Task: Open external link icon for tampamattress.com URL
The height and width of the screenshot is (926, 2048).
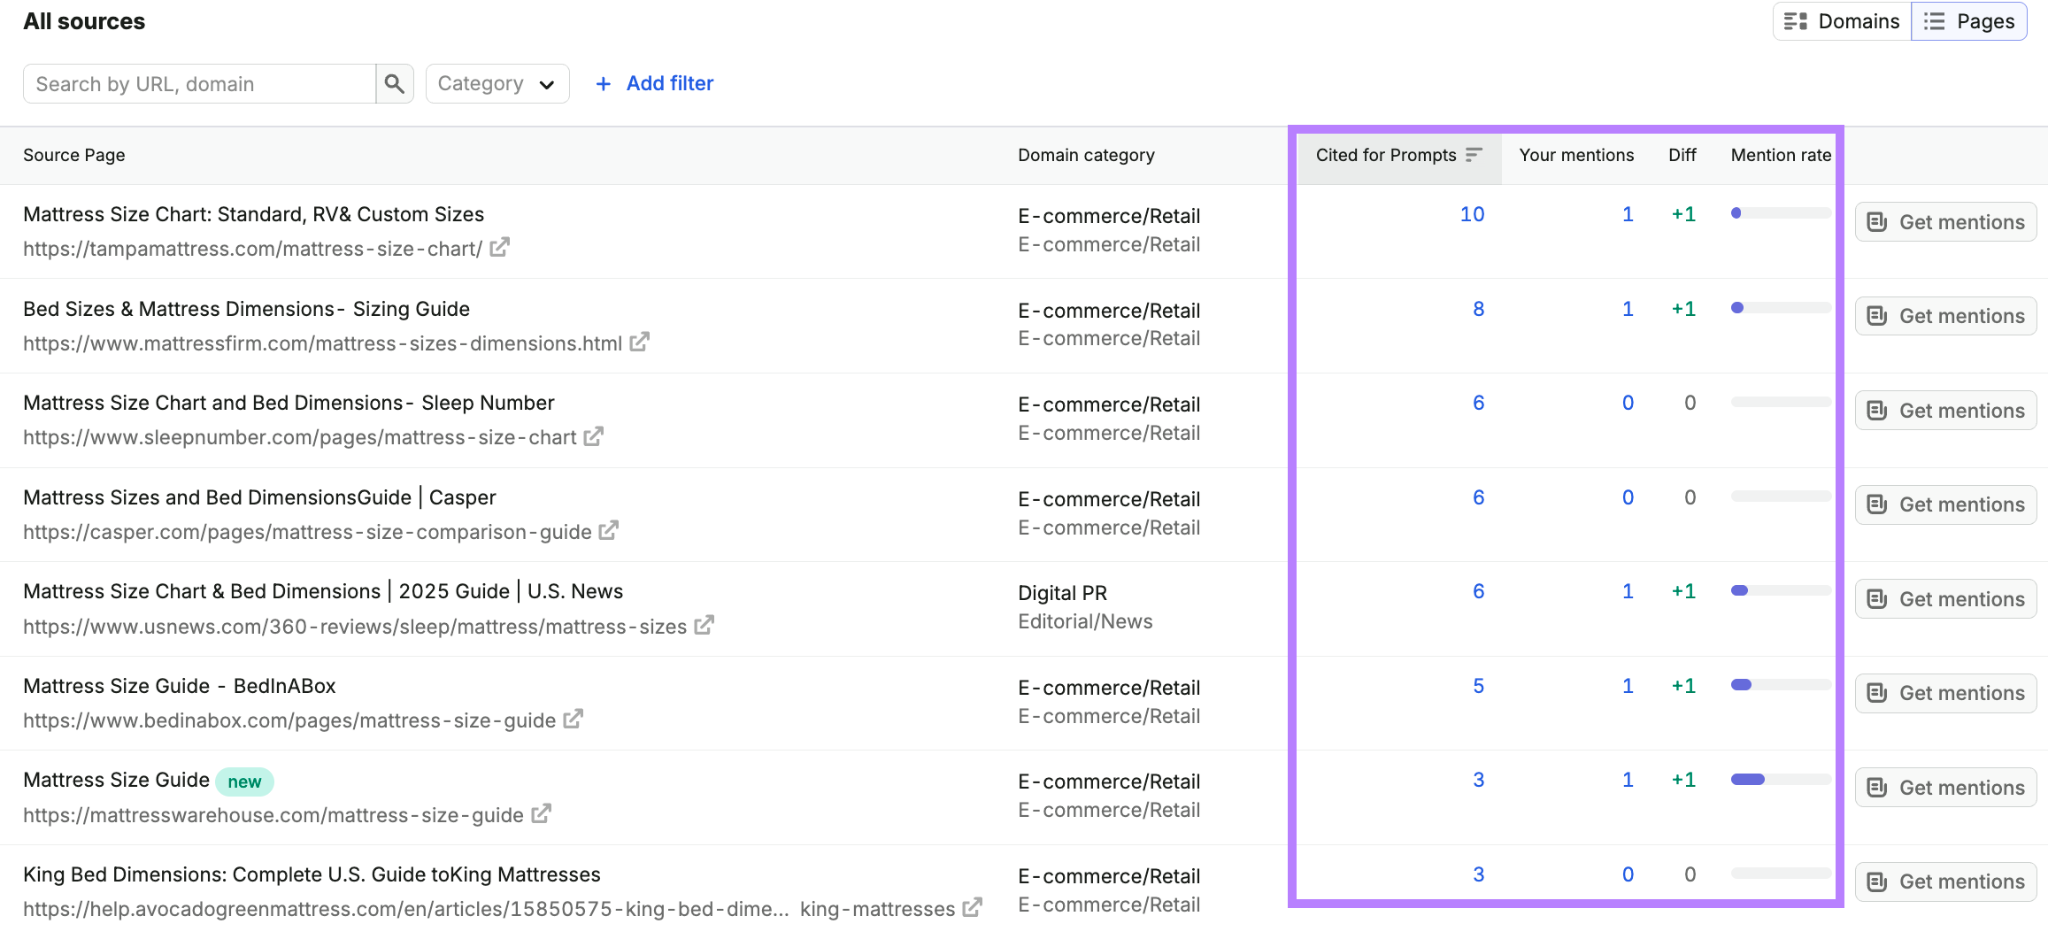Action: pos(500,247)
